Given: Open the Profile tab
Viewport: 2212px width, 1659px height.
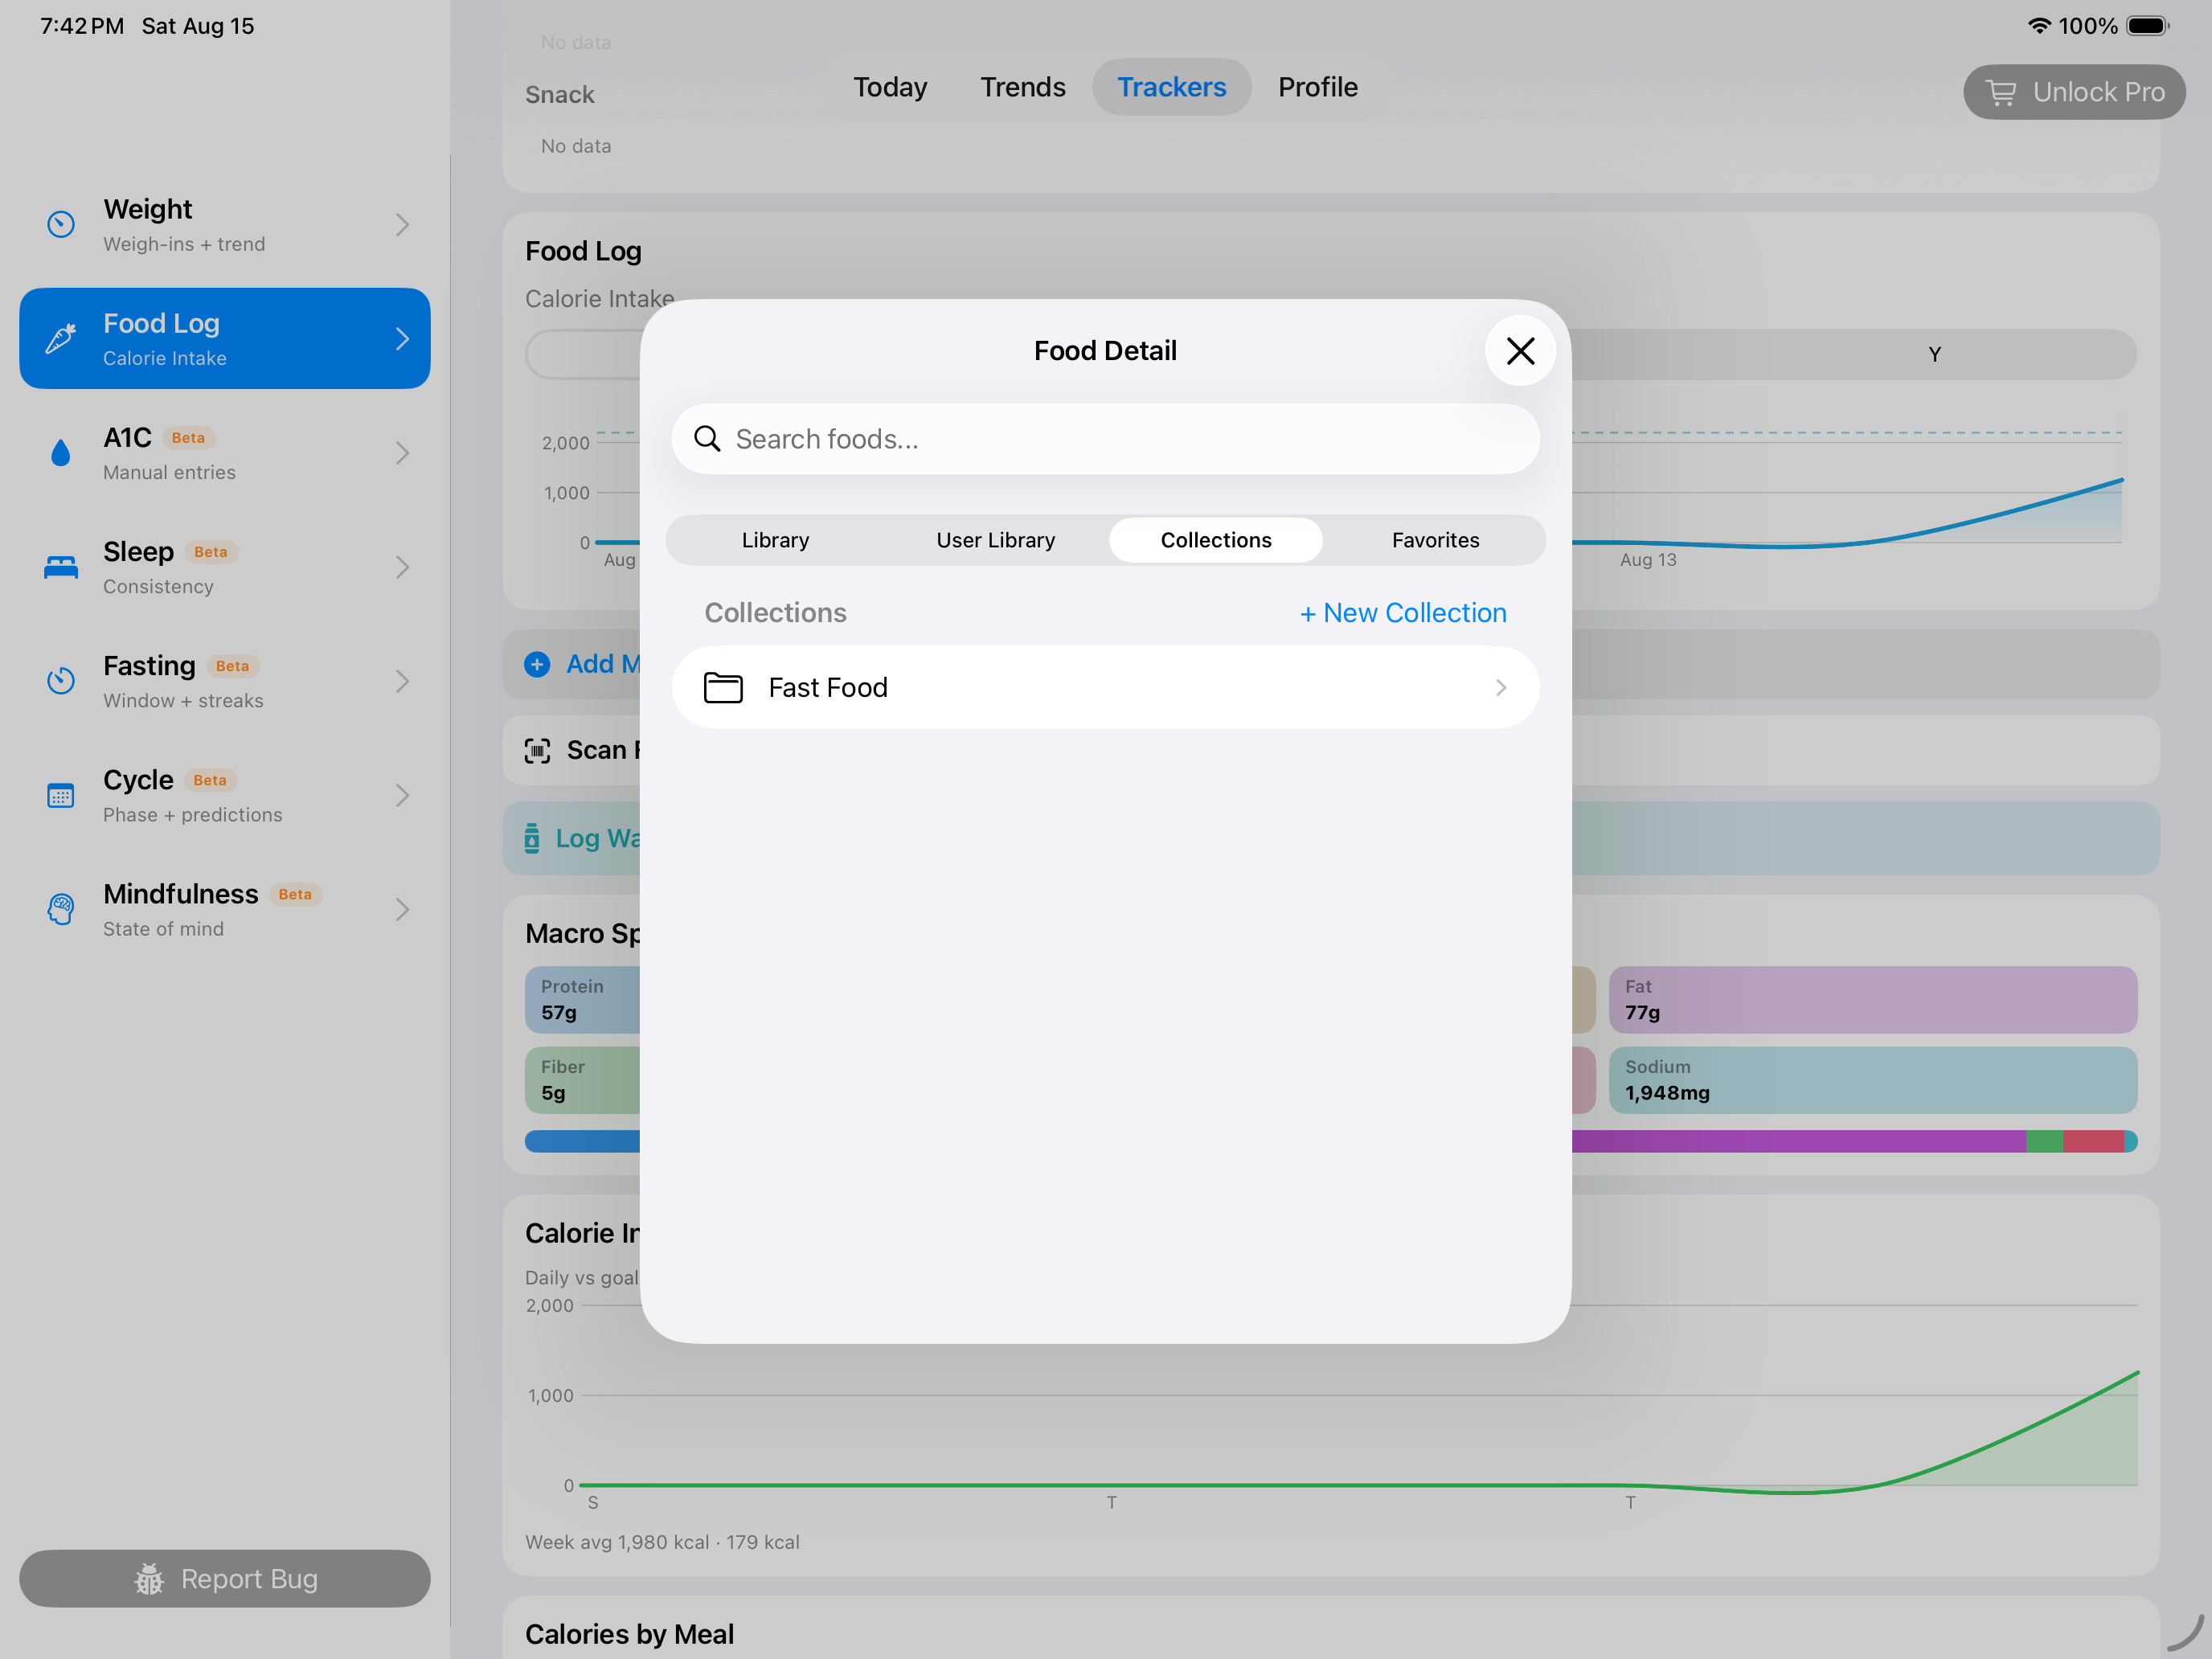Looking at the screenshot, I should 1318,87.
